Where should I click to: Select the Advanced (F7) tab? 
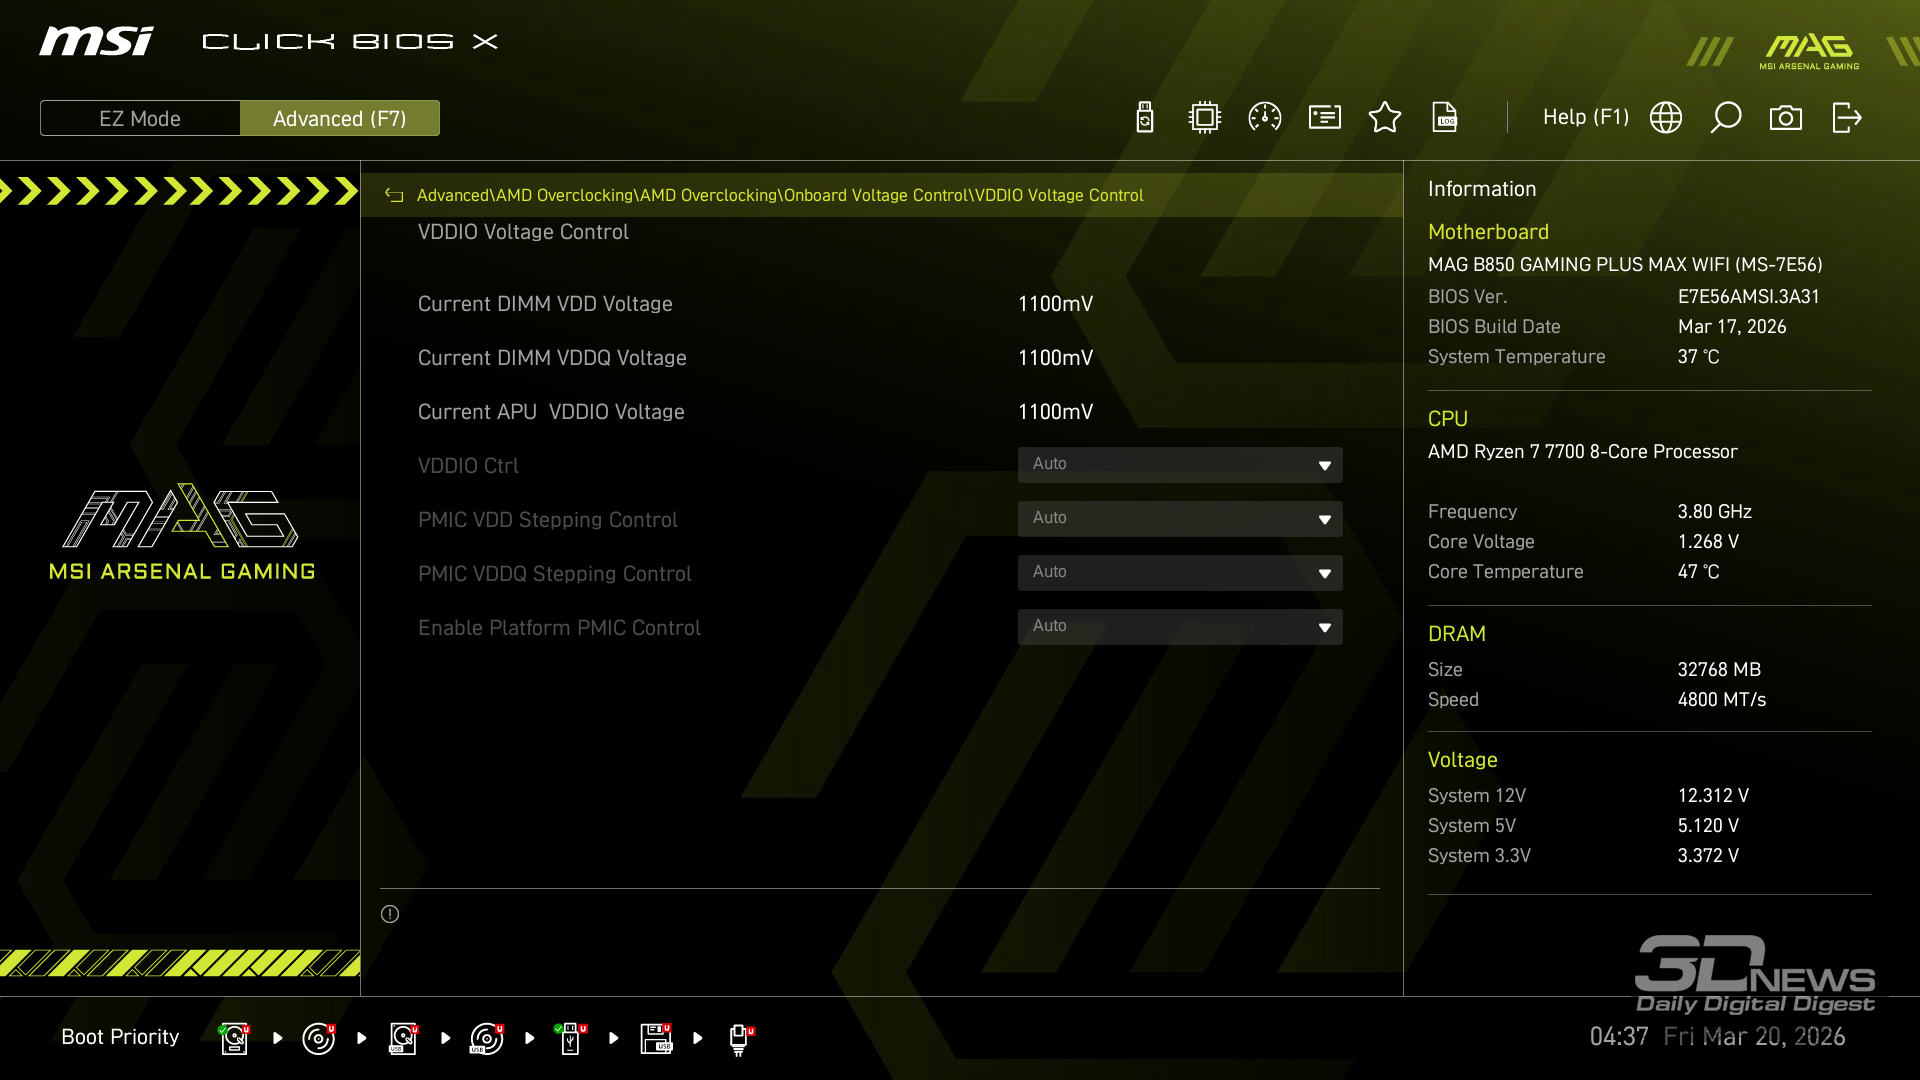point(340,118)
